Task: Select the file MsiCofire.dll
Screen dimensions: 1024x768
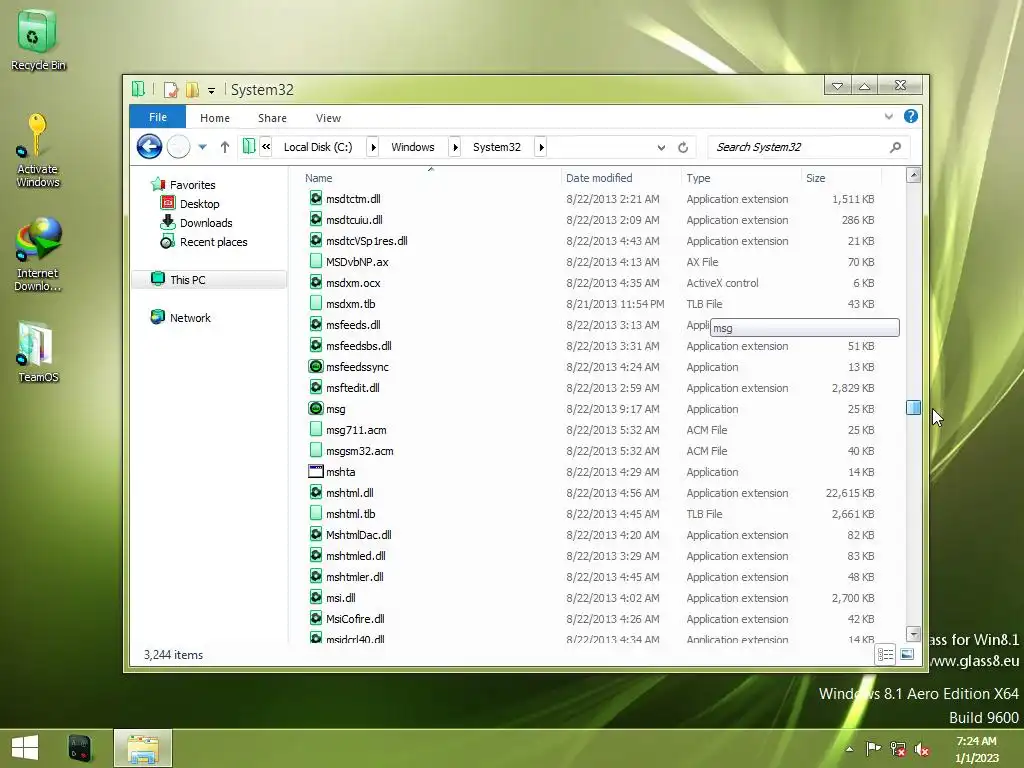Action: coord(355,618)
